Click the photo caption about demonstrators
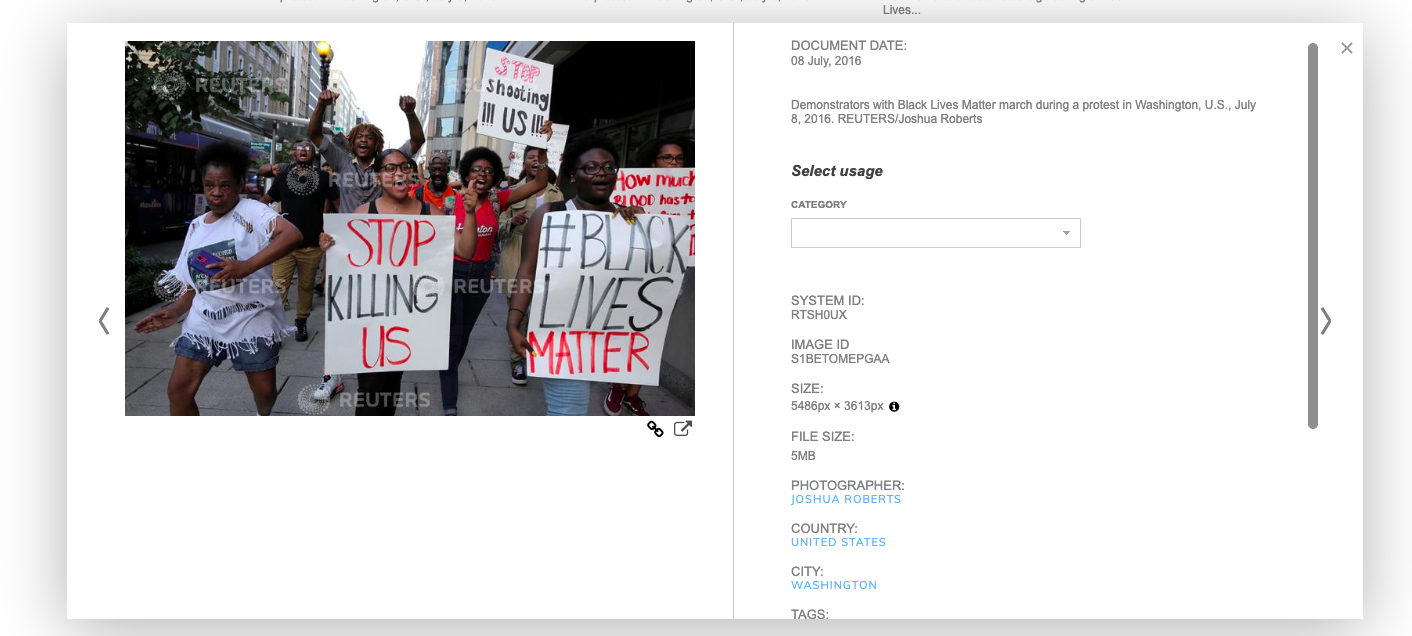The height and width of the screenshot is (636, 1412). 1023,112
